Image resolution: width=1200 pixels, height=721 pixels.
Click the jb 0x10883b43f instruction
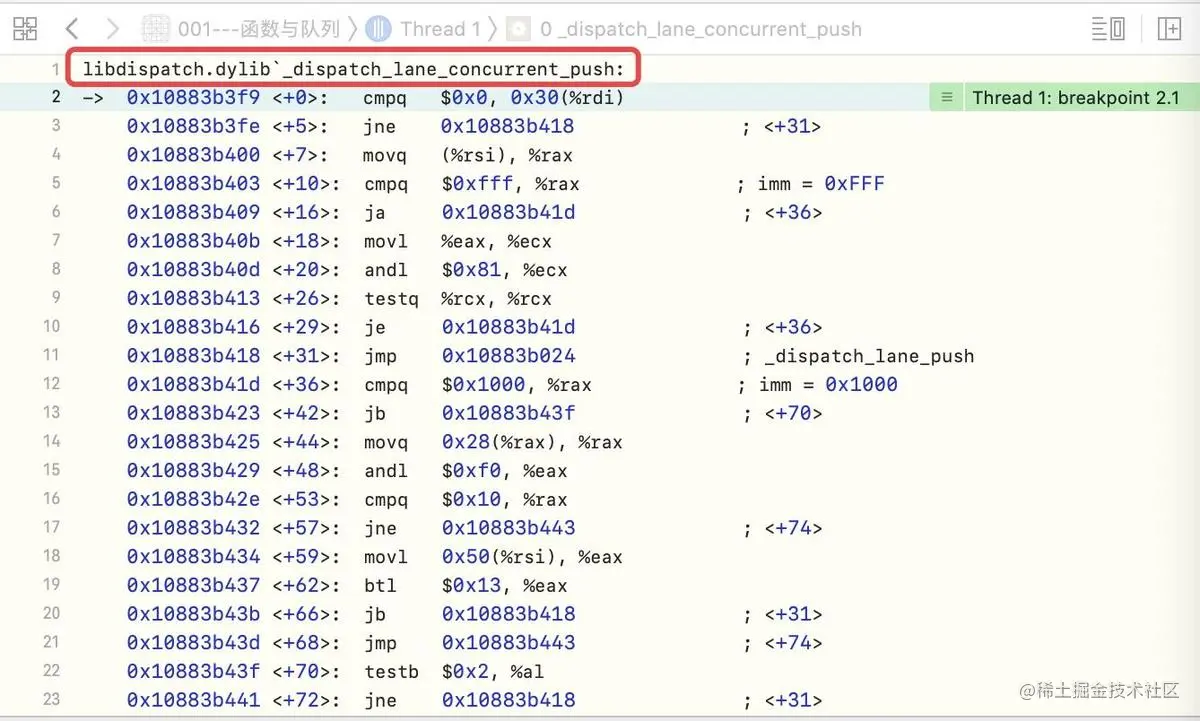pos(469,413)
